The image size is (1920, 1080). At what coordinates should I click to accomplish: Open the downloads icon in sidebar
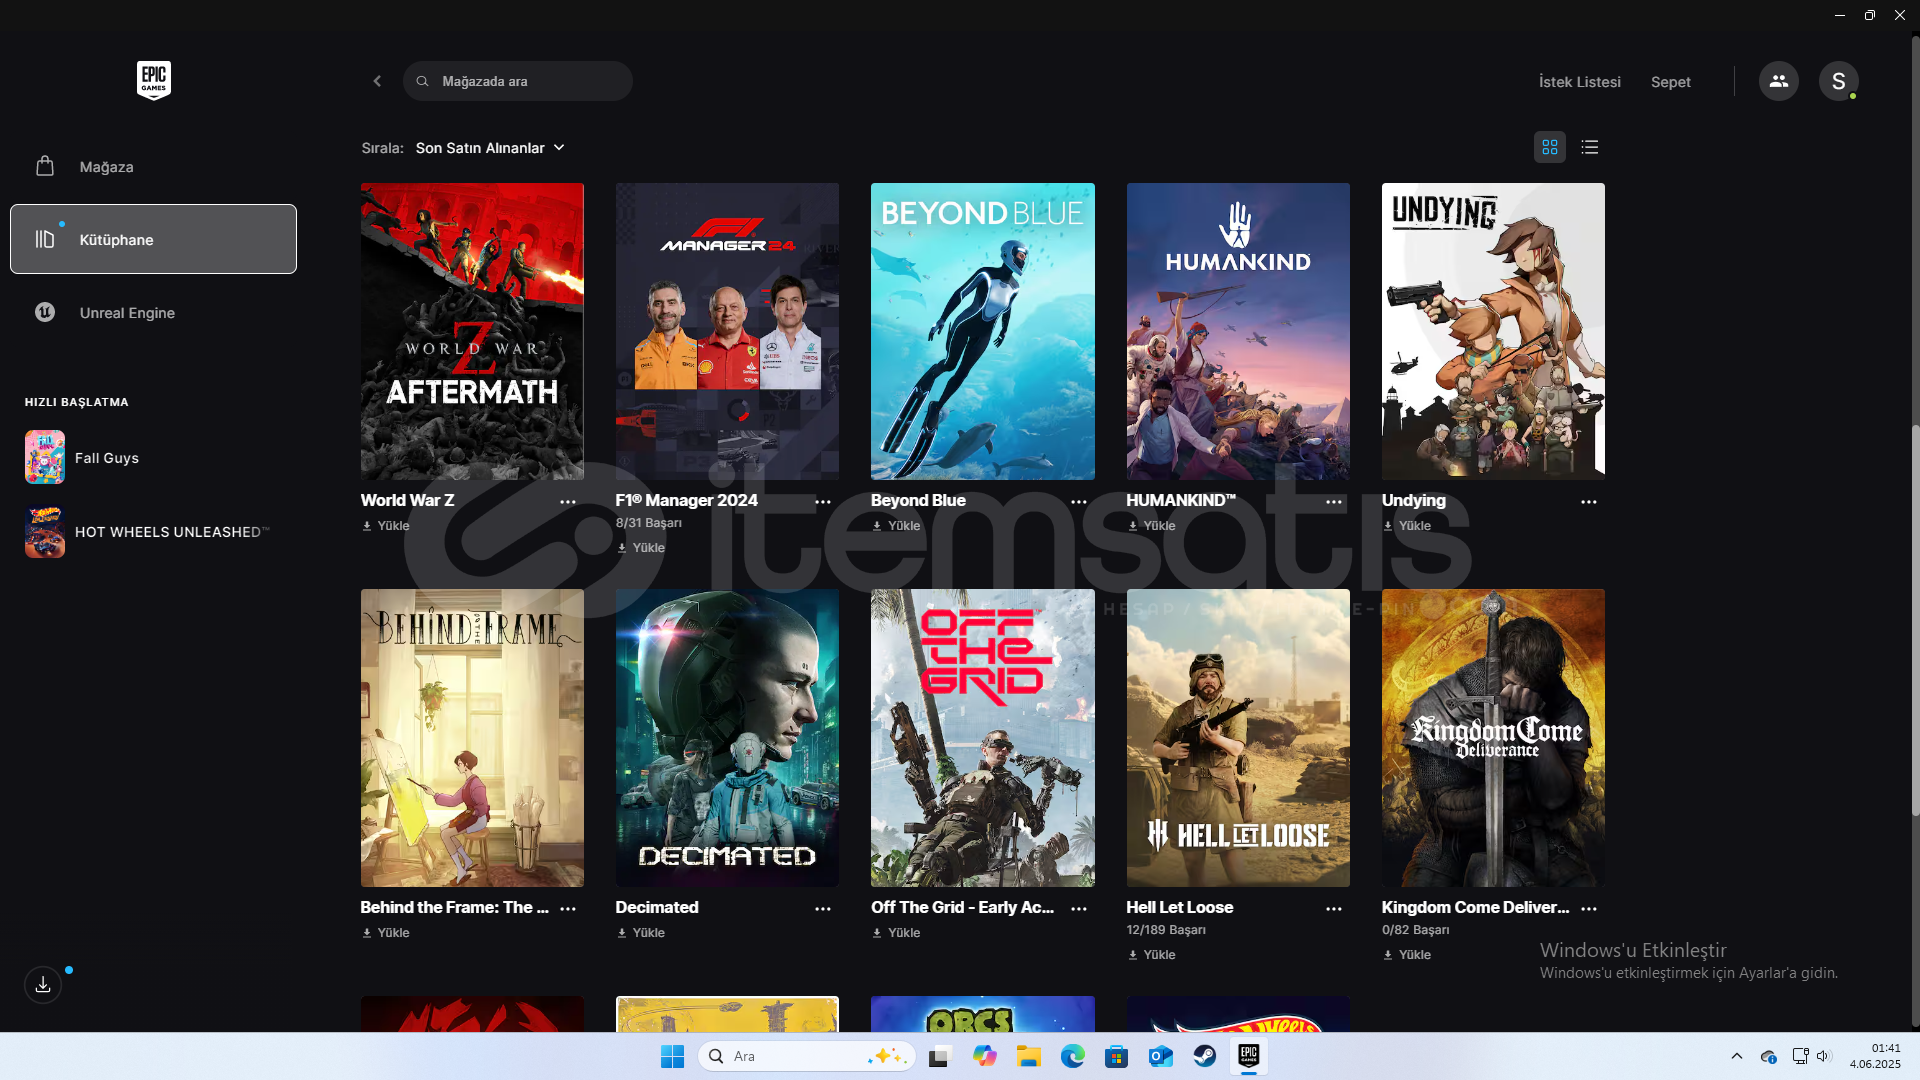tap(43, 985)
